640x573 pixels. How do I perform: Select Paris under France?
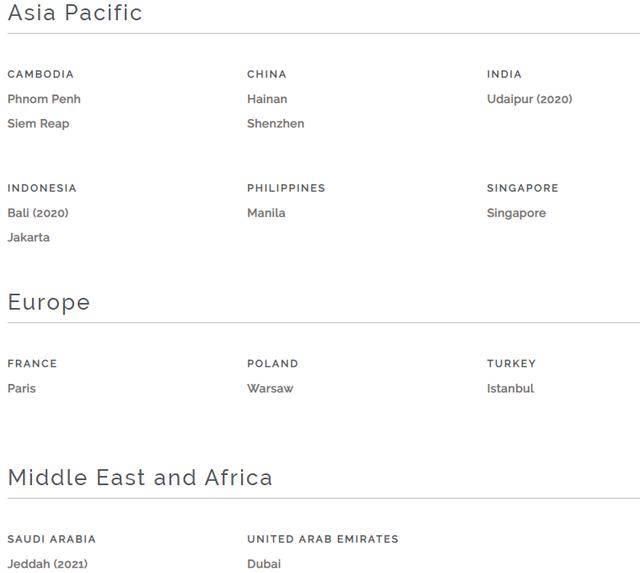coord(21,389)
